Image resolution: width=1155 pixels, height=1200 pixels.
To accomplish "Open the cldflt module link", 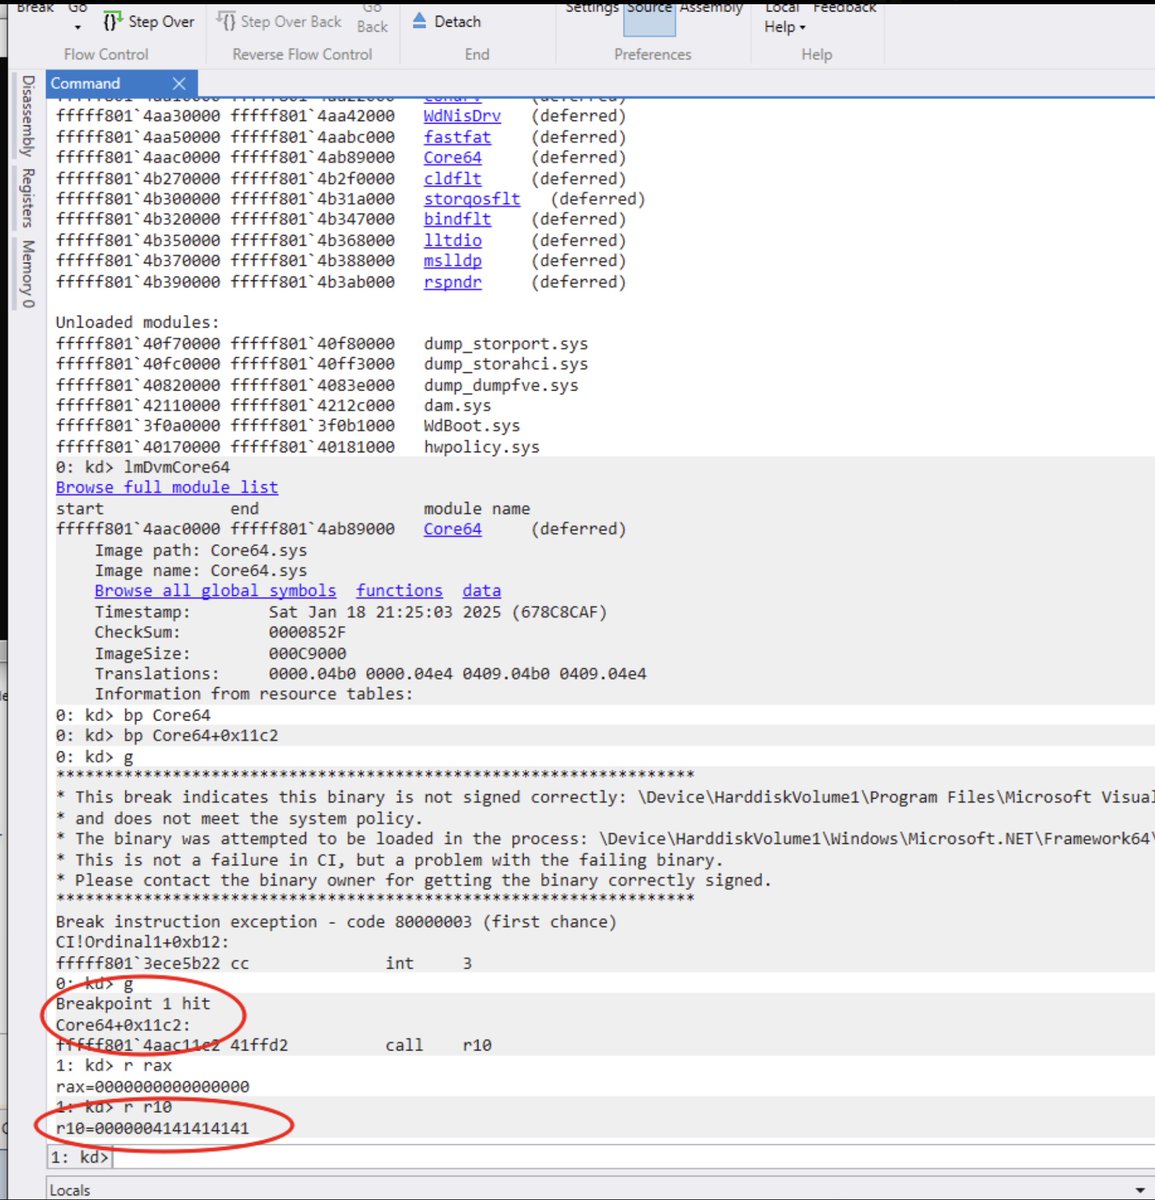I will [x=452, y=178].
